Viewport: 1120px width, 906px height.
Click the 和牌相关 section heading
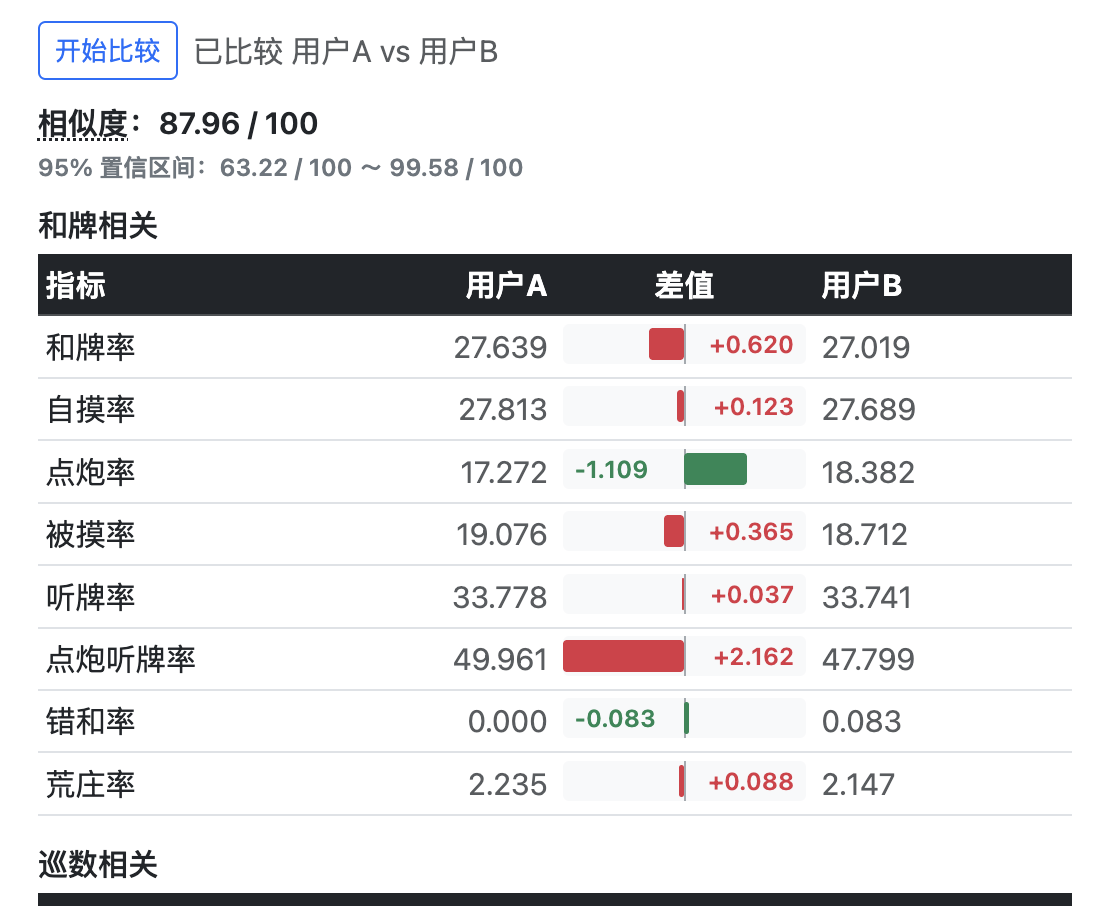98,226
